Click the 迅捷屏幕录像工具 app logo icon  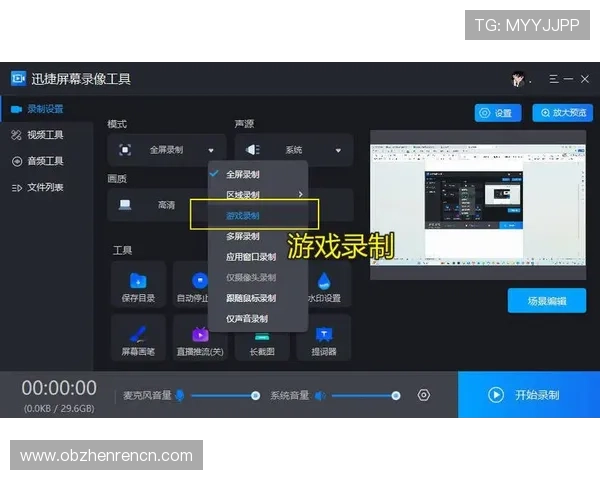(18, 78)
